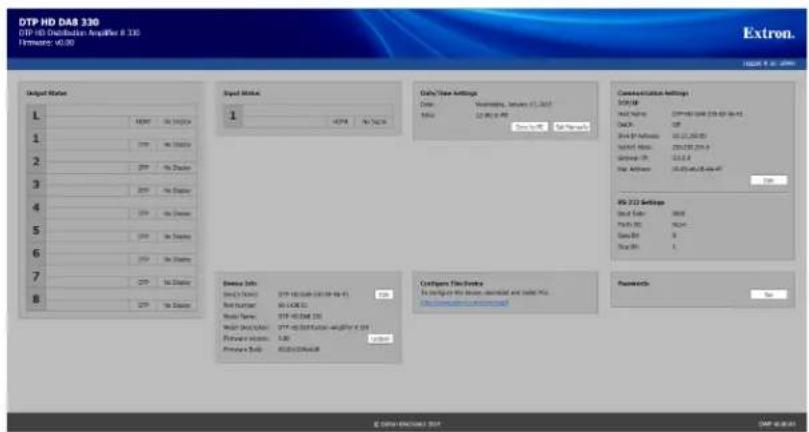This screenshot has height=432, width=809.
Task: Click the subnet mask value
Action: (x=691, y=147)
